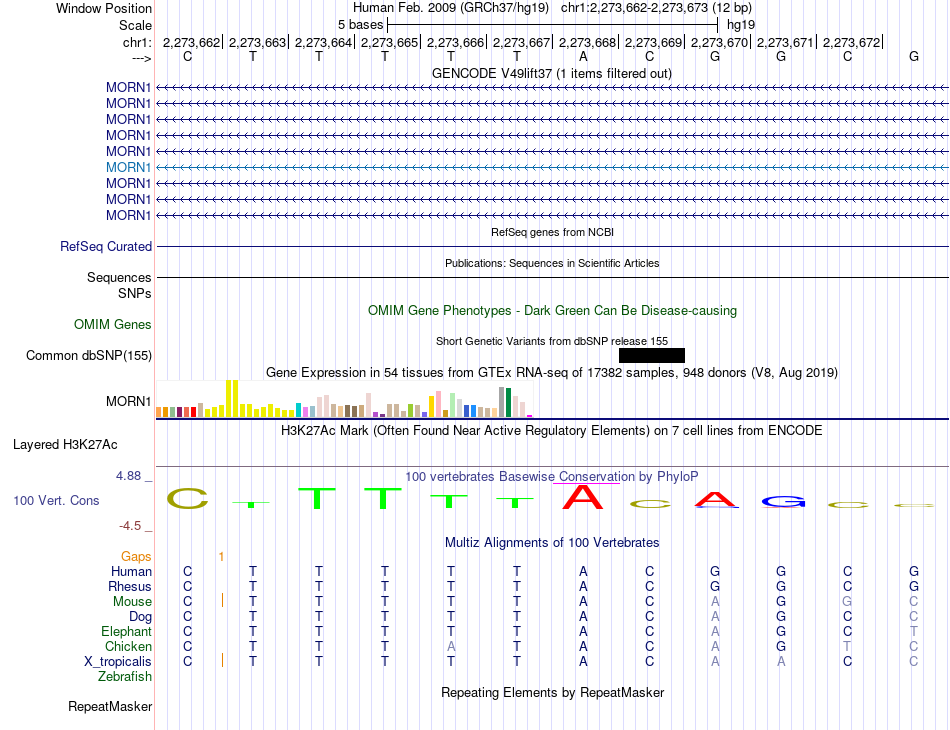Screen dimensions: 950x730
Task: Click the hg19 label beside scale bar
Action: [x=741, y=25]
